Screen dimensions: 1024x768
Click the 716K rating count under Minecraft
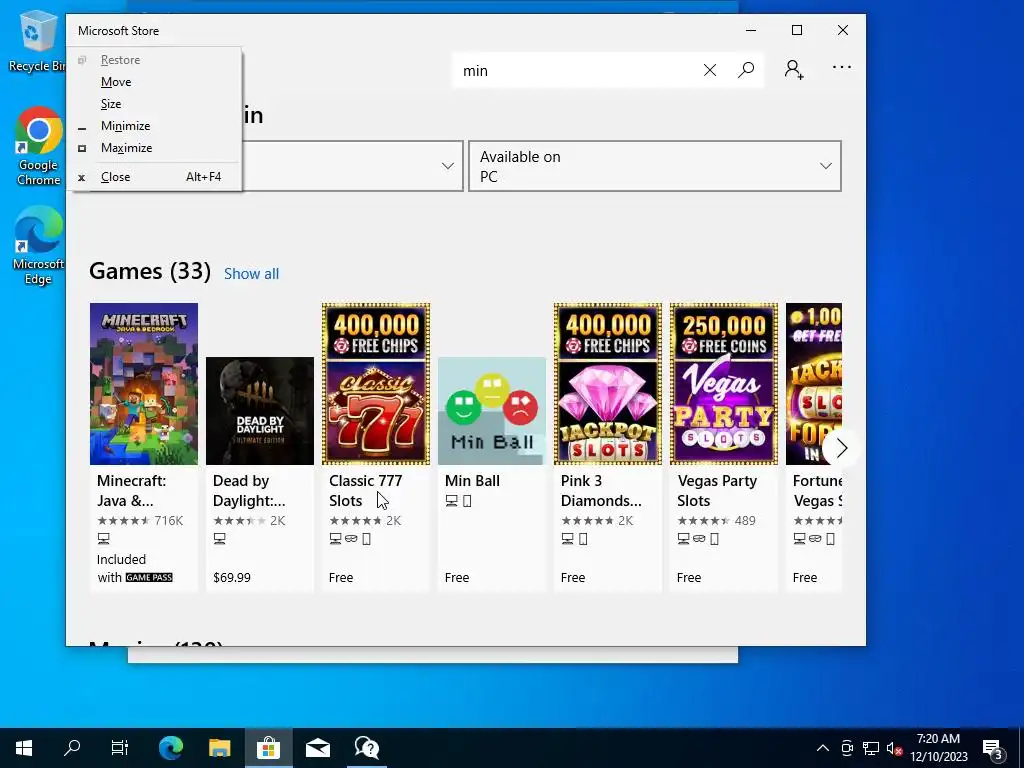[x=168, y=520]
